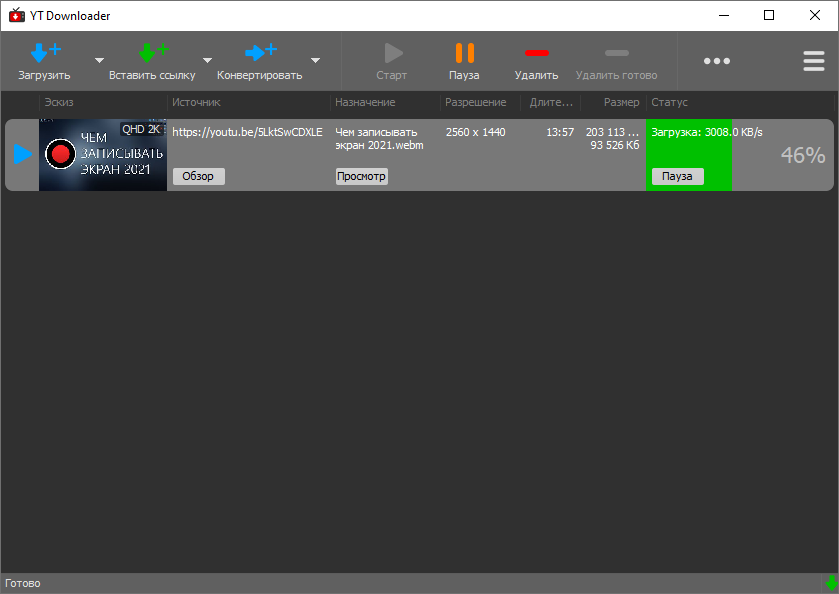Click the Вставить ссылку green arrow icon
839x594 pixels.
152,53
